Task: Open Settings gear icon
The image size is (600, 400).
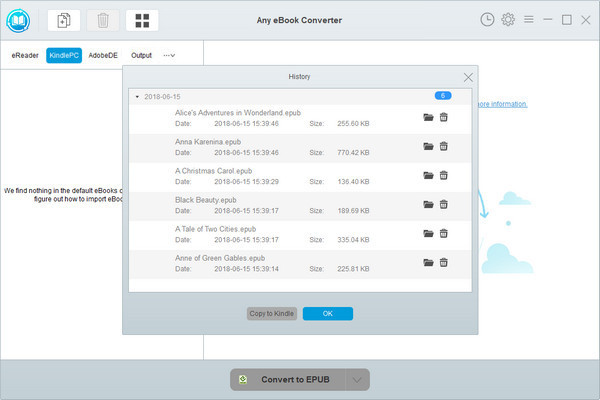Action: coord(508,20)
